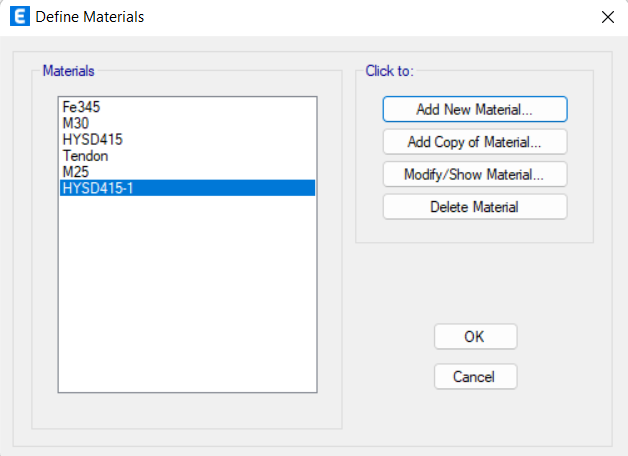Viewport: 628px width, 456px height.
Task: Click the Define Materials title text
Action: click(90, 17)
